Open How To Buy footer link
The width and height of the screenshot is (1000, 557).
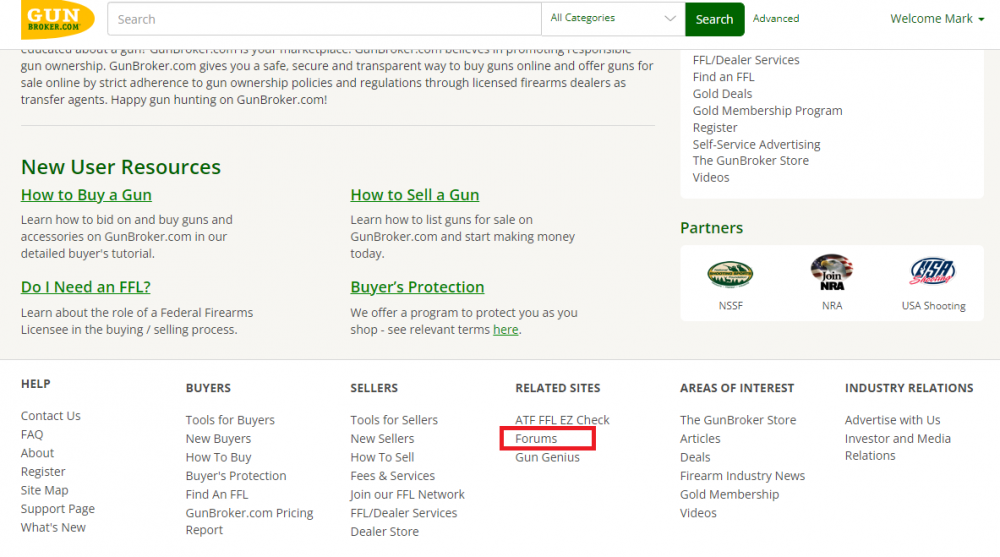point(218,457)
